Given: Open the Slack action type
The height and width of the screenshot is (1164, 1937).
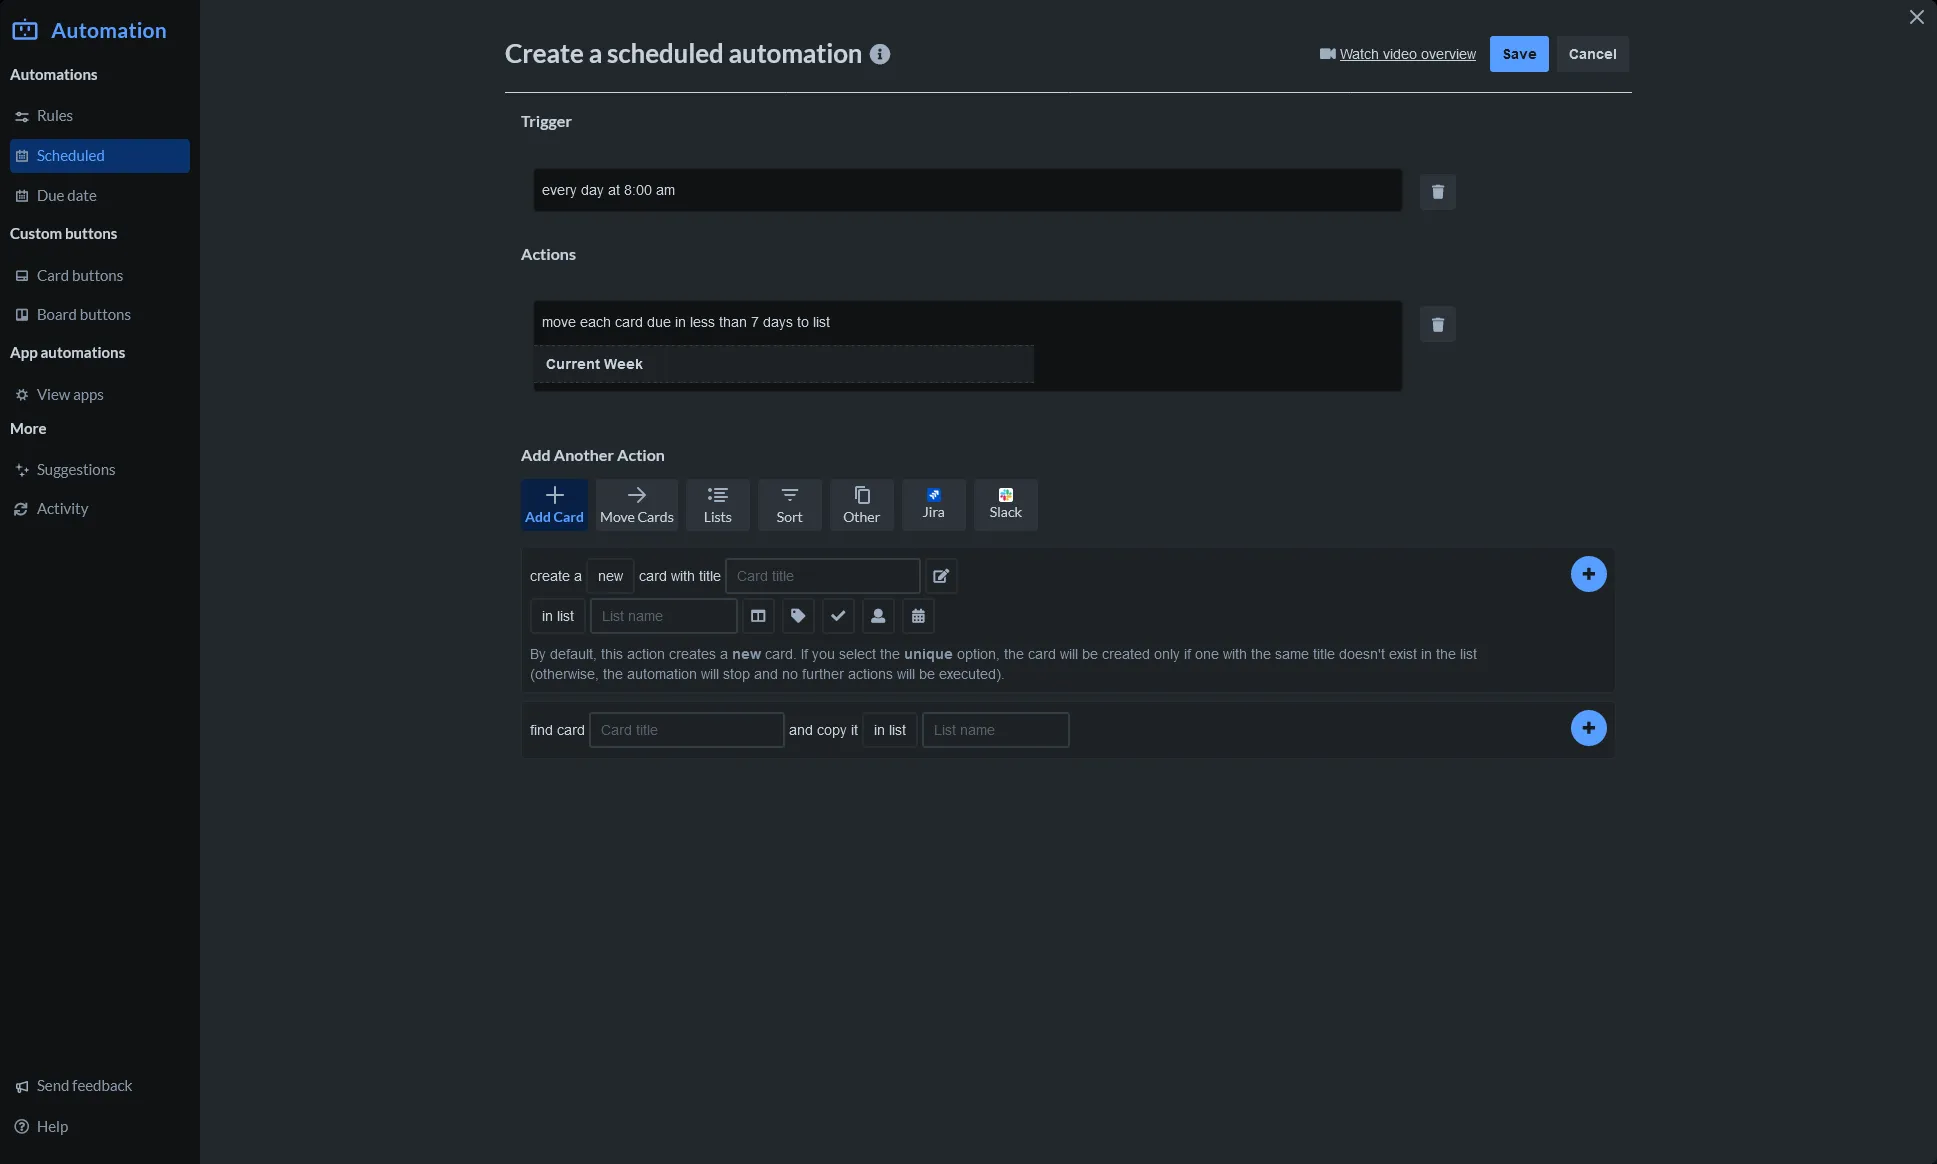Looking at the screenshot, I should [x=1005, y=504].
